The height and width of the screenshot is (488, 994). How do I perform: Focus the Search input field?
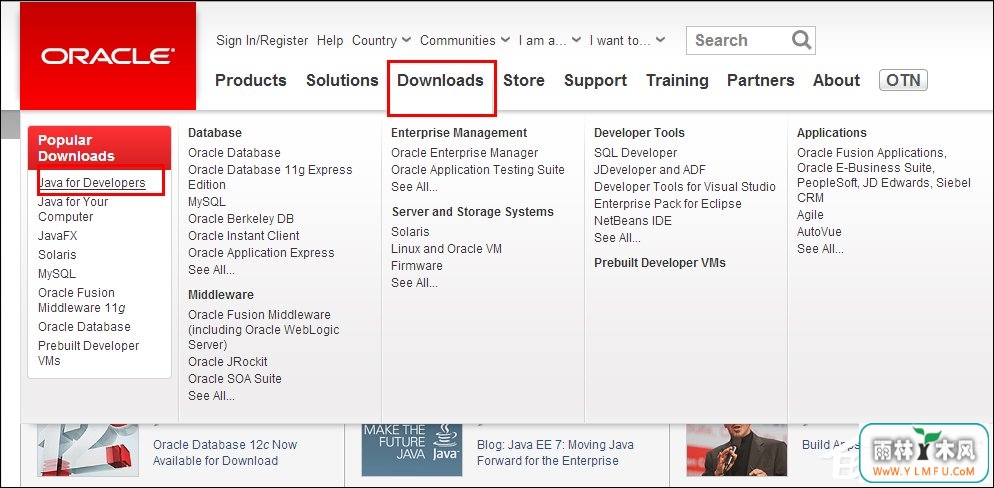click(x=740, y=41)
